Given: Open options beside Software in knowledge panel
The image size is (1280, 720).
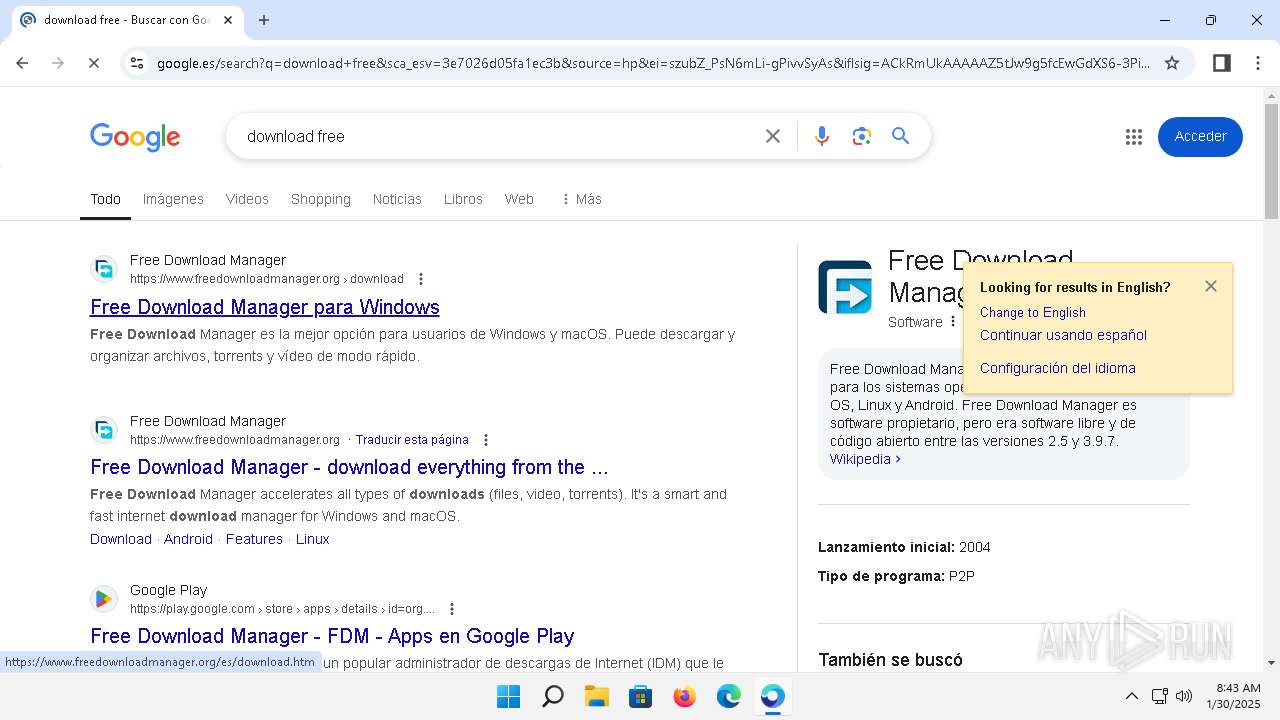Looking at the screenshot, I should (953, 322).
